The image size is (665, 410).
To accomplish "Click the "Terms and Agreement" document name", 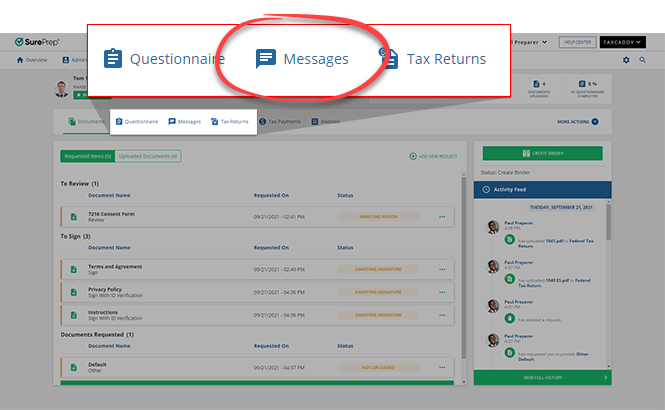I will point(115,267).
